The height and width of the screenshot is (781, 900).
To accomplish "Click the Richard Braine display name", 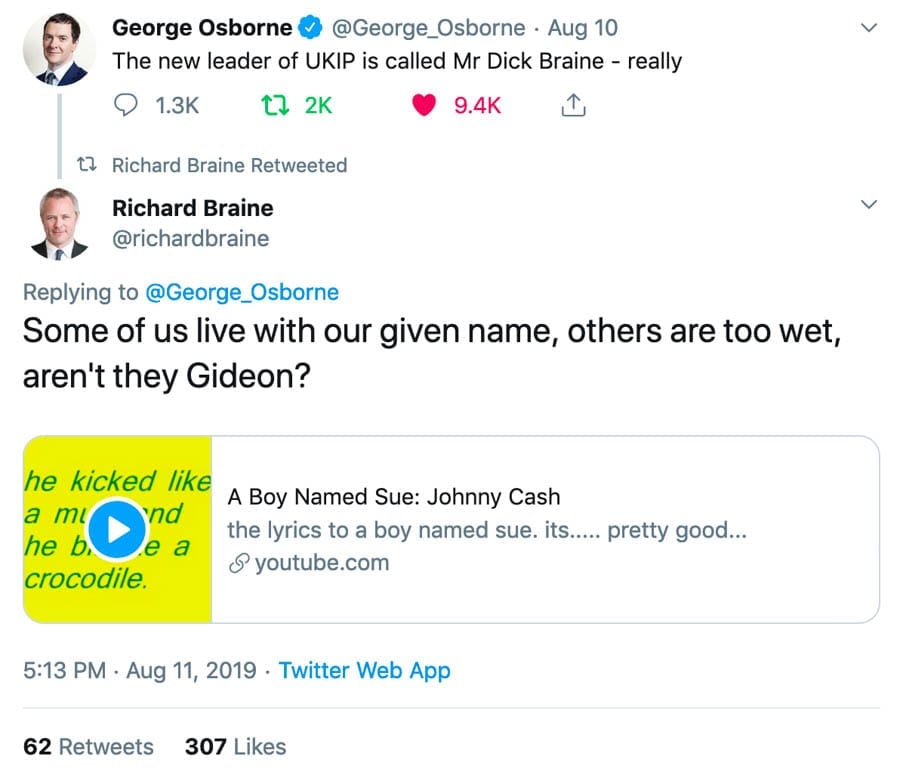I will click(192, 208).
